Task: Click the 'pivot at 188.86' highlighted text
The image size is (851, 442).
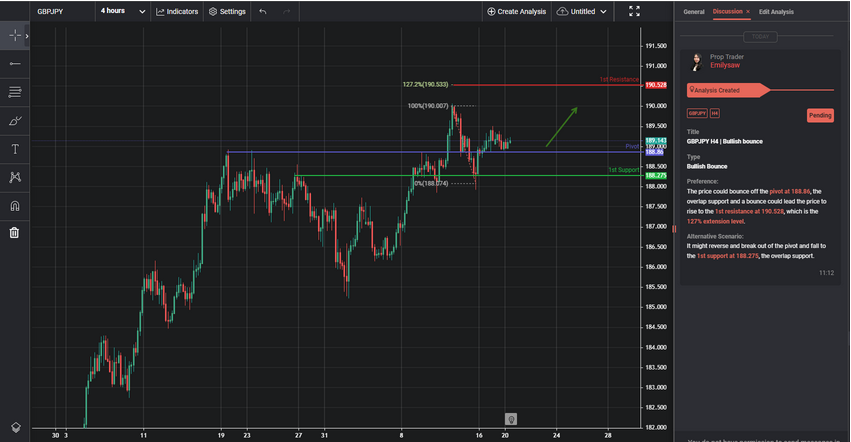Action: click(x=790, y=191)
